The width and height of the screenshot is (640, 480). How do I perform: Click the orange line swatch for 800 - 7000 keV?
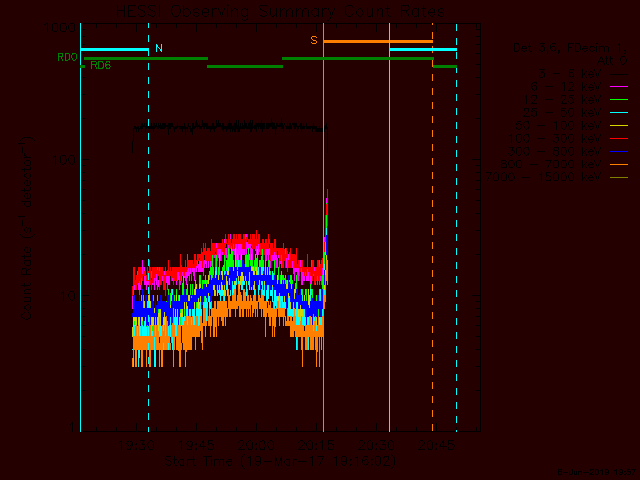[x=619, y=164]
